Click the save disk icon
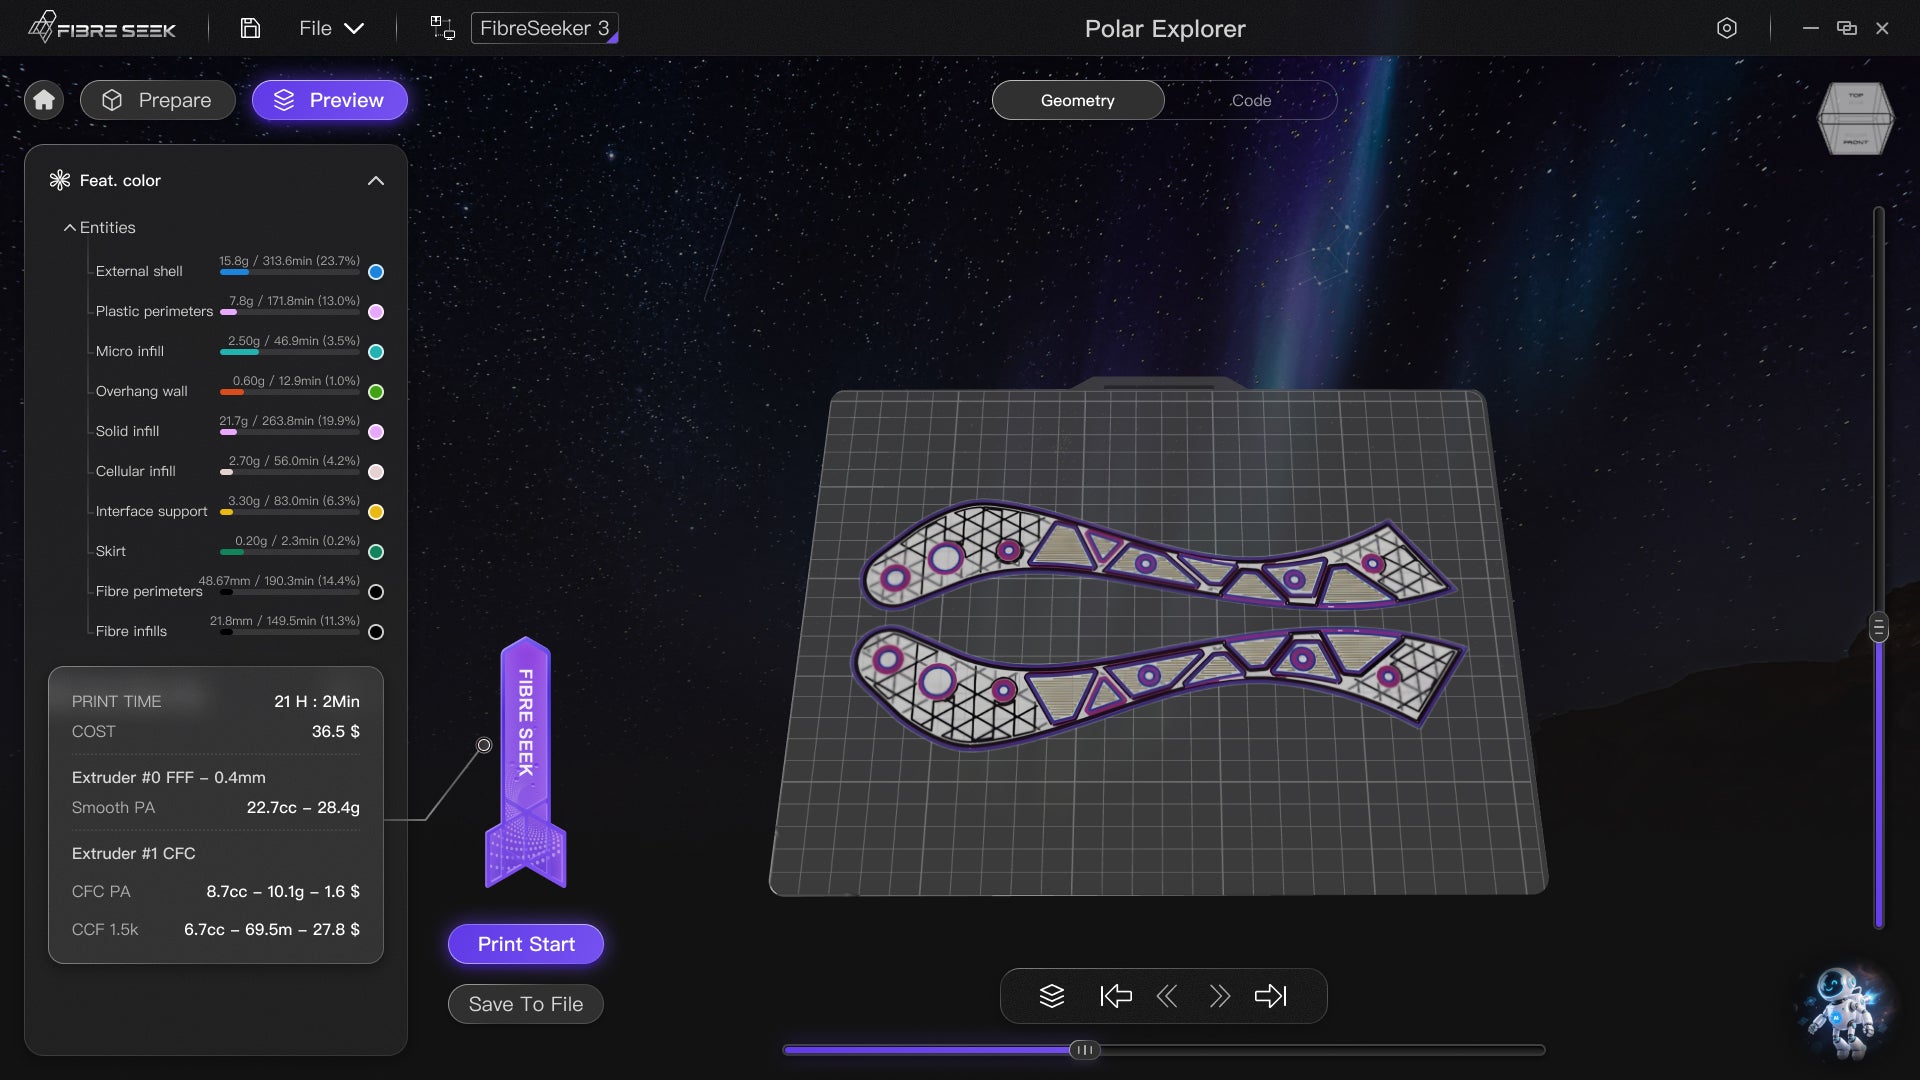This screenshot has width=1920, height=1080. (250, 28)
